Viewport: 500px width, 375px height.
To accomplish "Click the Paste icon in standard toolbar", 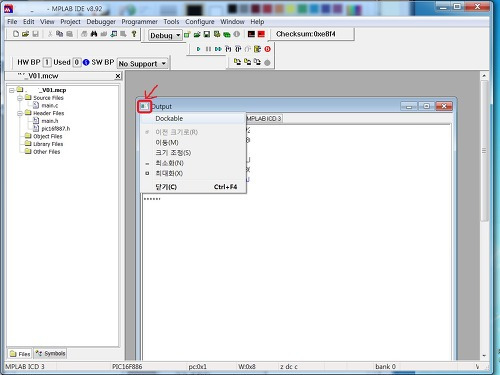I will pyautogui.click(x=69, y=34).
